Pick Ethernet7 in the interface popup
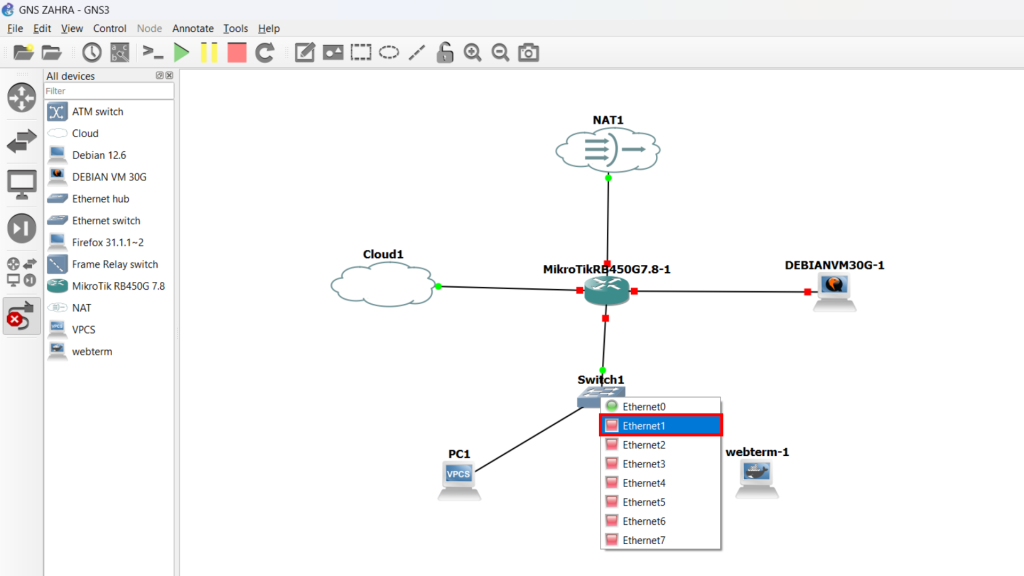Image resolution: width=1024 pixels, height=576 pixels. coord(660,540)
